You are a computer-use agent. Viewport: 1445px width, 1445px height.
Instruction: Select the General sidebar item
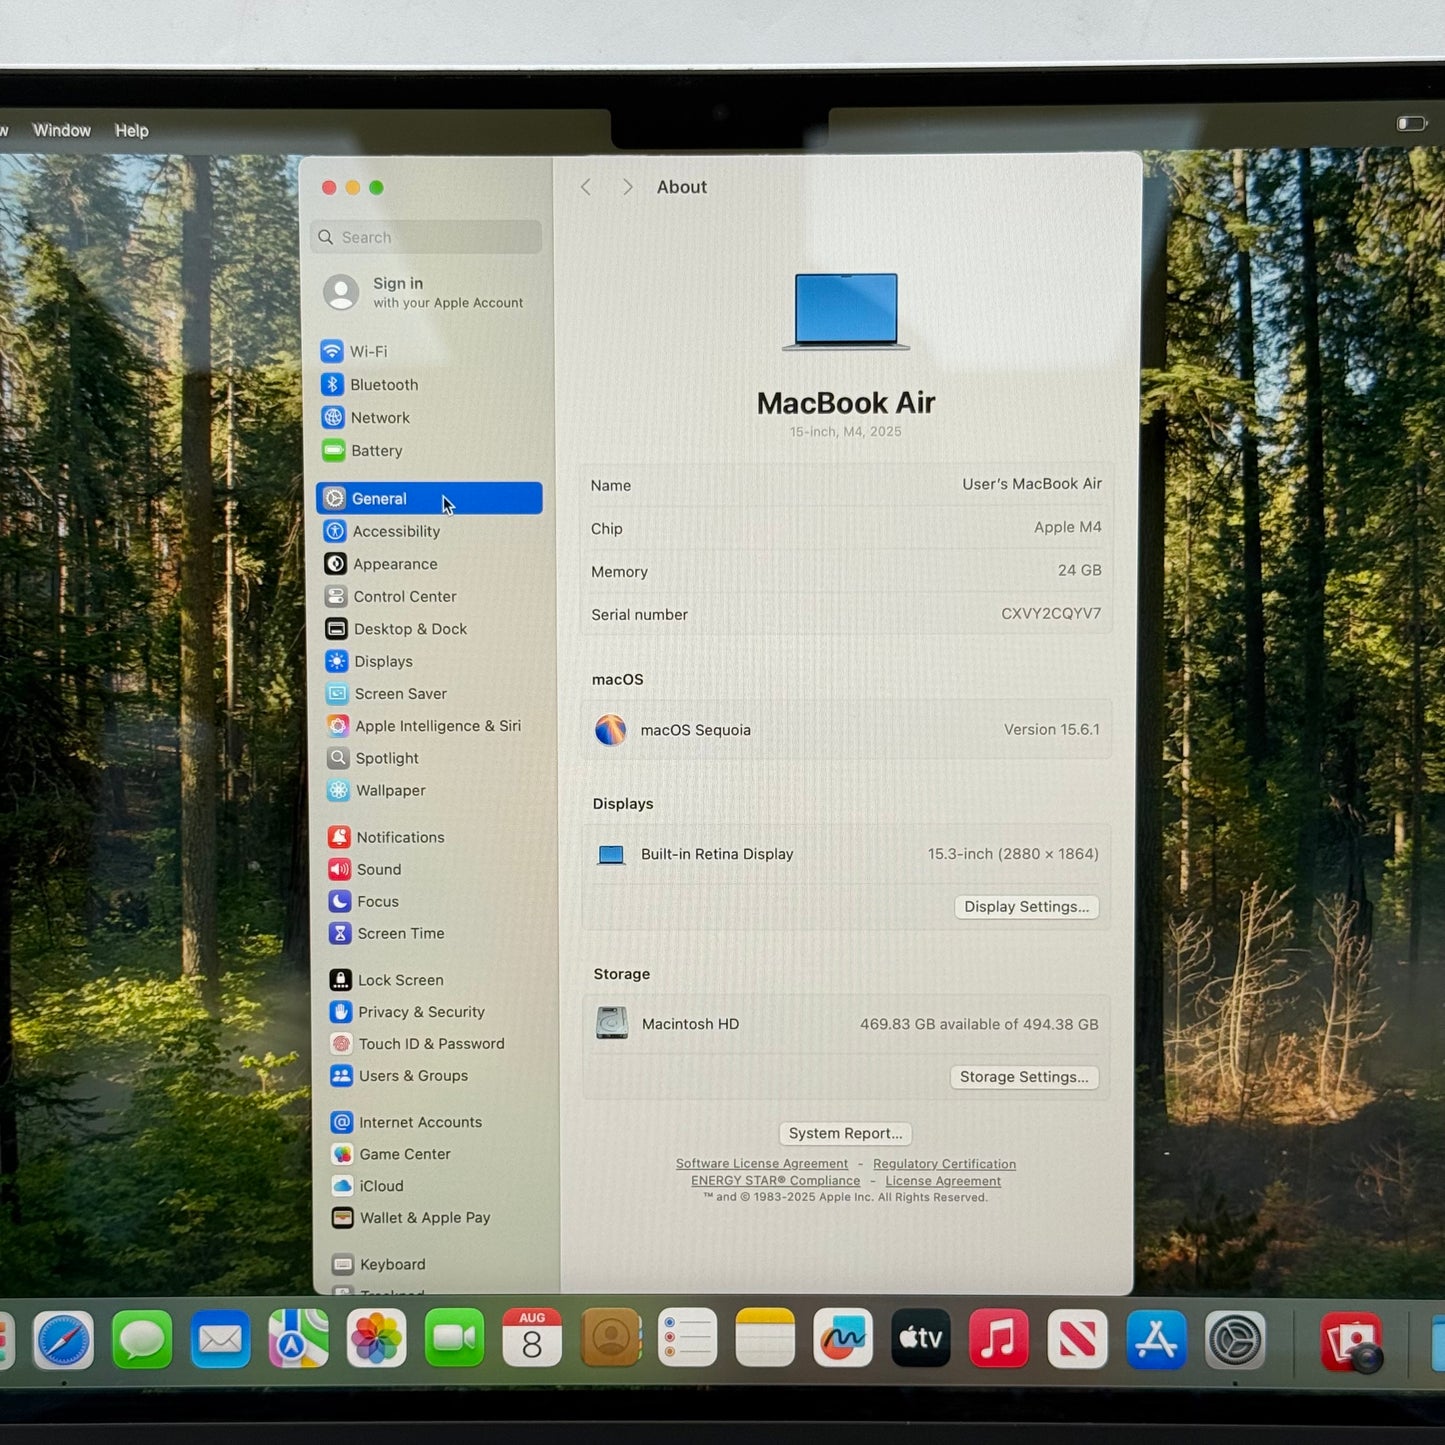click(x=429, y=498)
